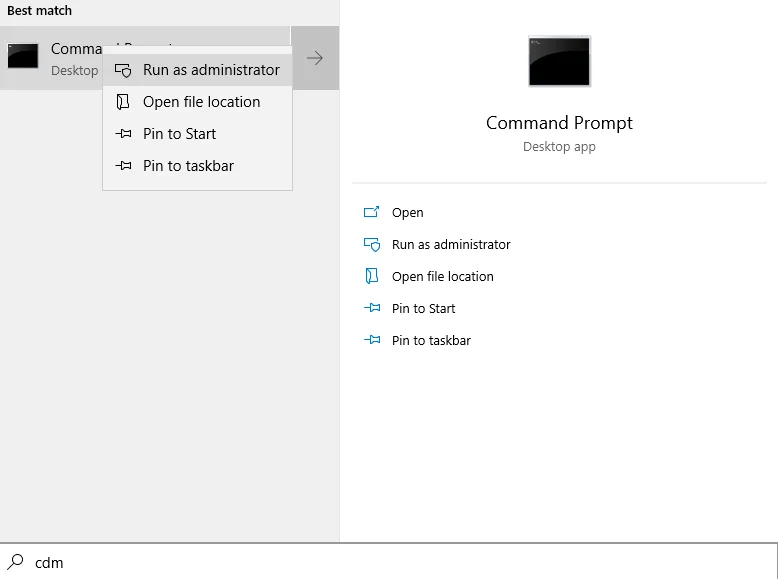The height and width of the screenshot is (579, 778).
Task: Click the pin icon beside context menu Pin to Start
Action: tap(123, 133)
